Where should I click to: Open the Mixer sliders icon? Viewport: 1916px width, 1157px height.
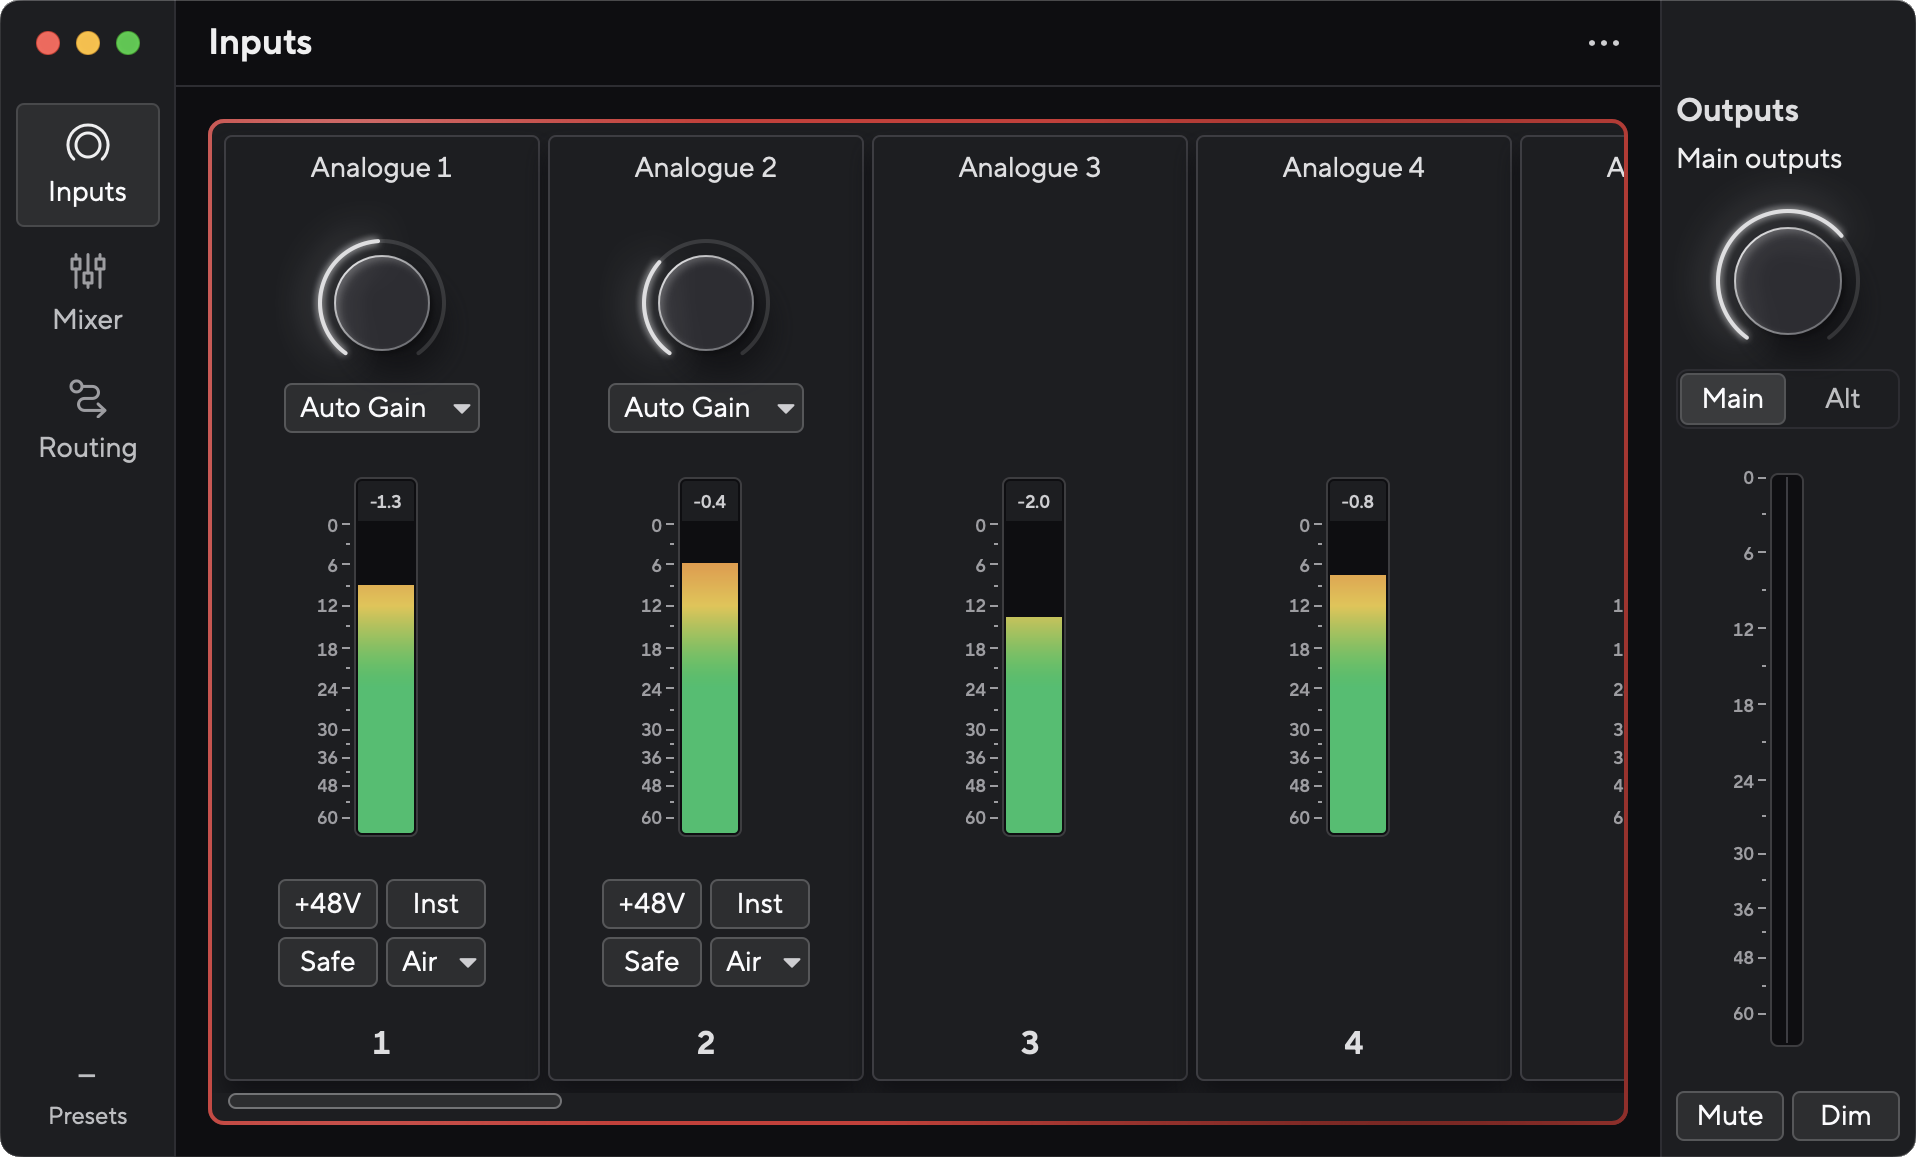click(88, 271)
